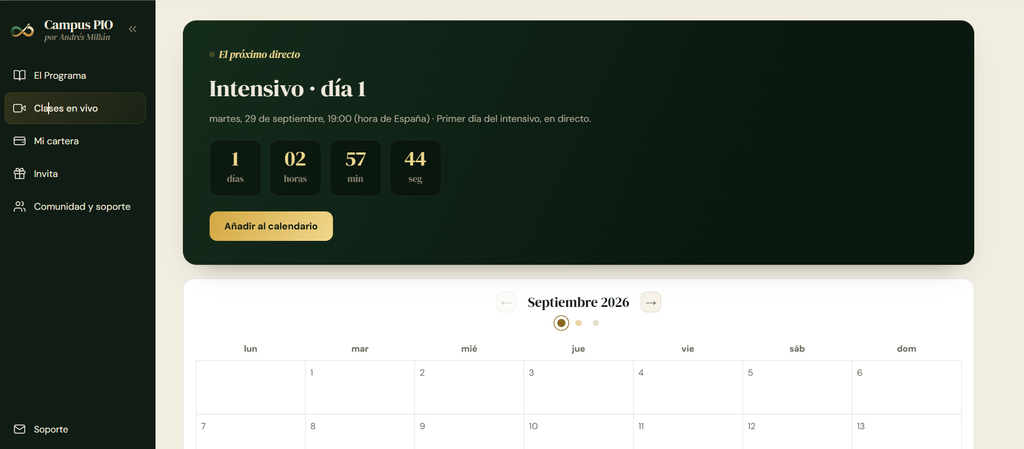Viewport: 1024px width, 449px height.
Task: Click the video camera icon for Clases en vivo
Action: coord(20,108)
